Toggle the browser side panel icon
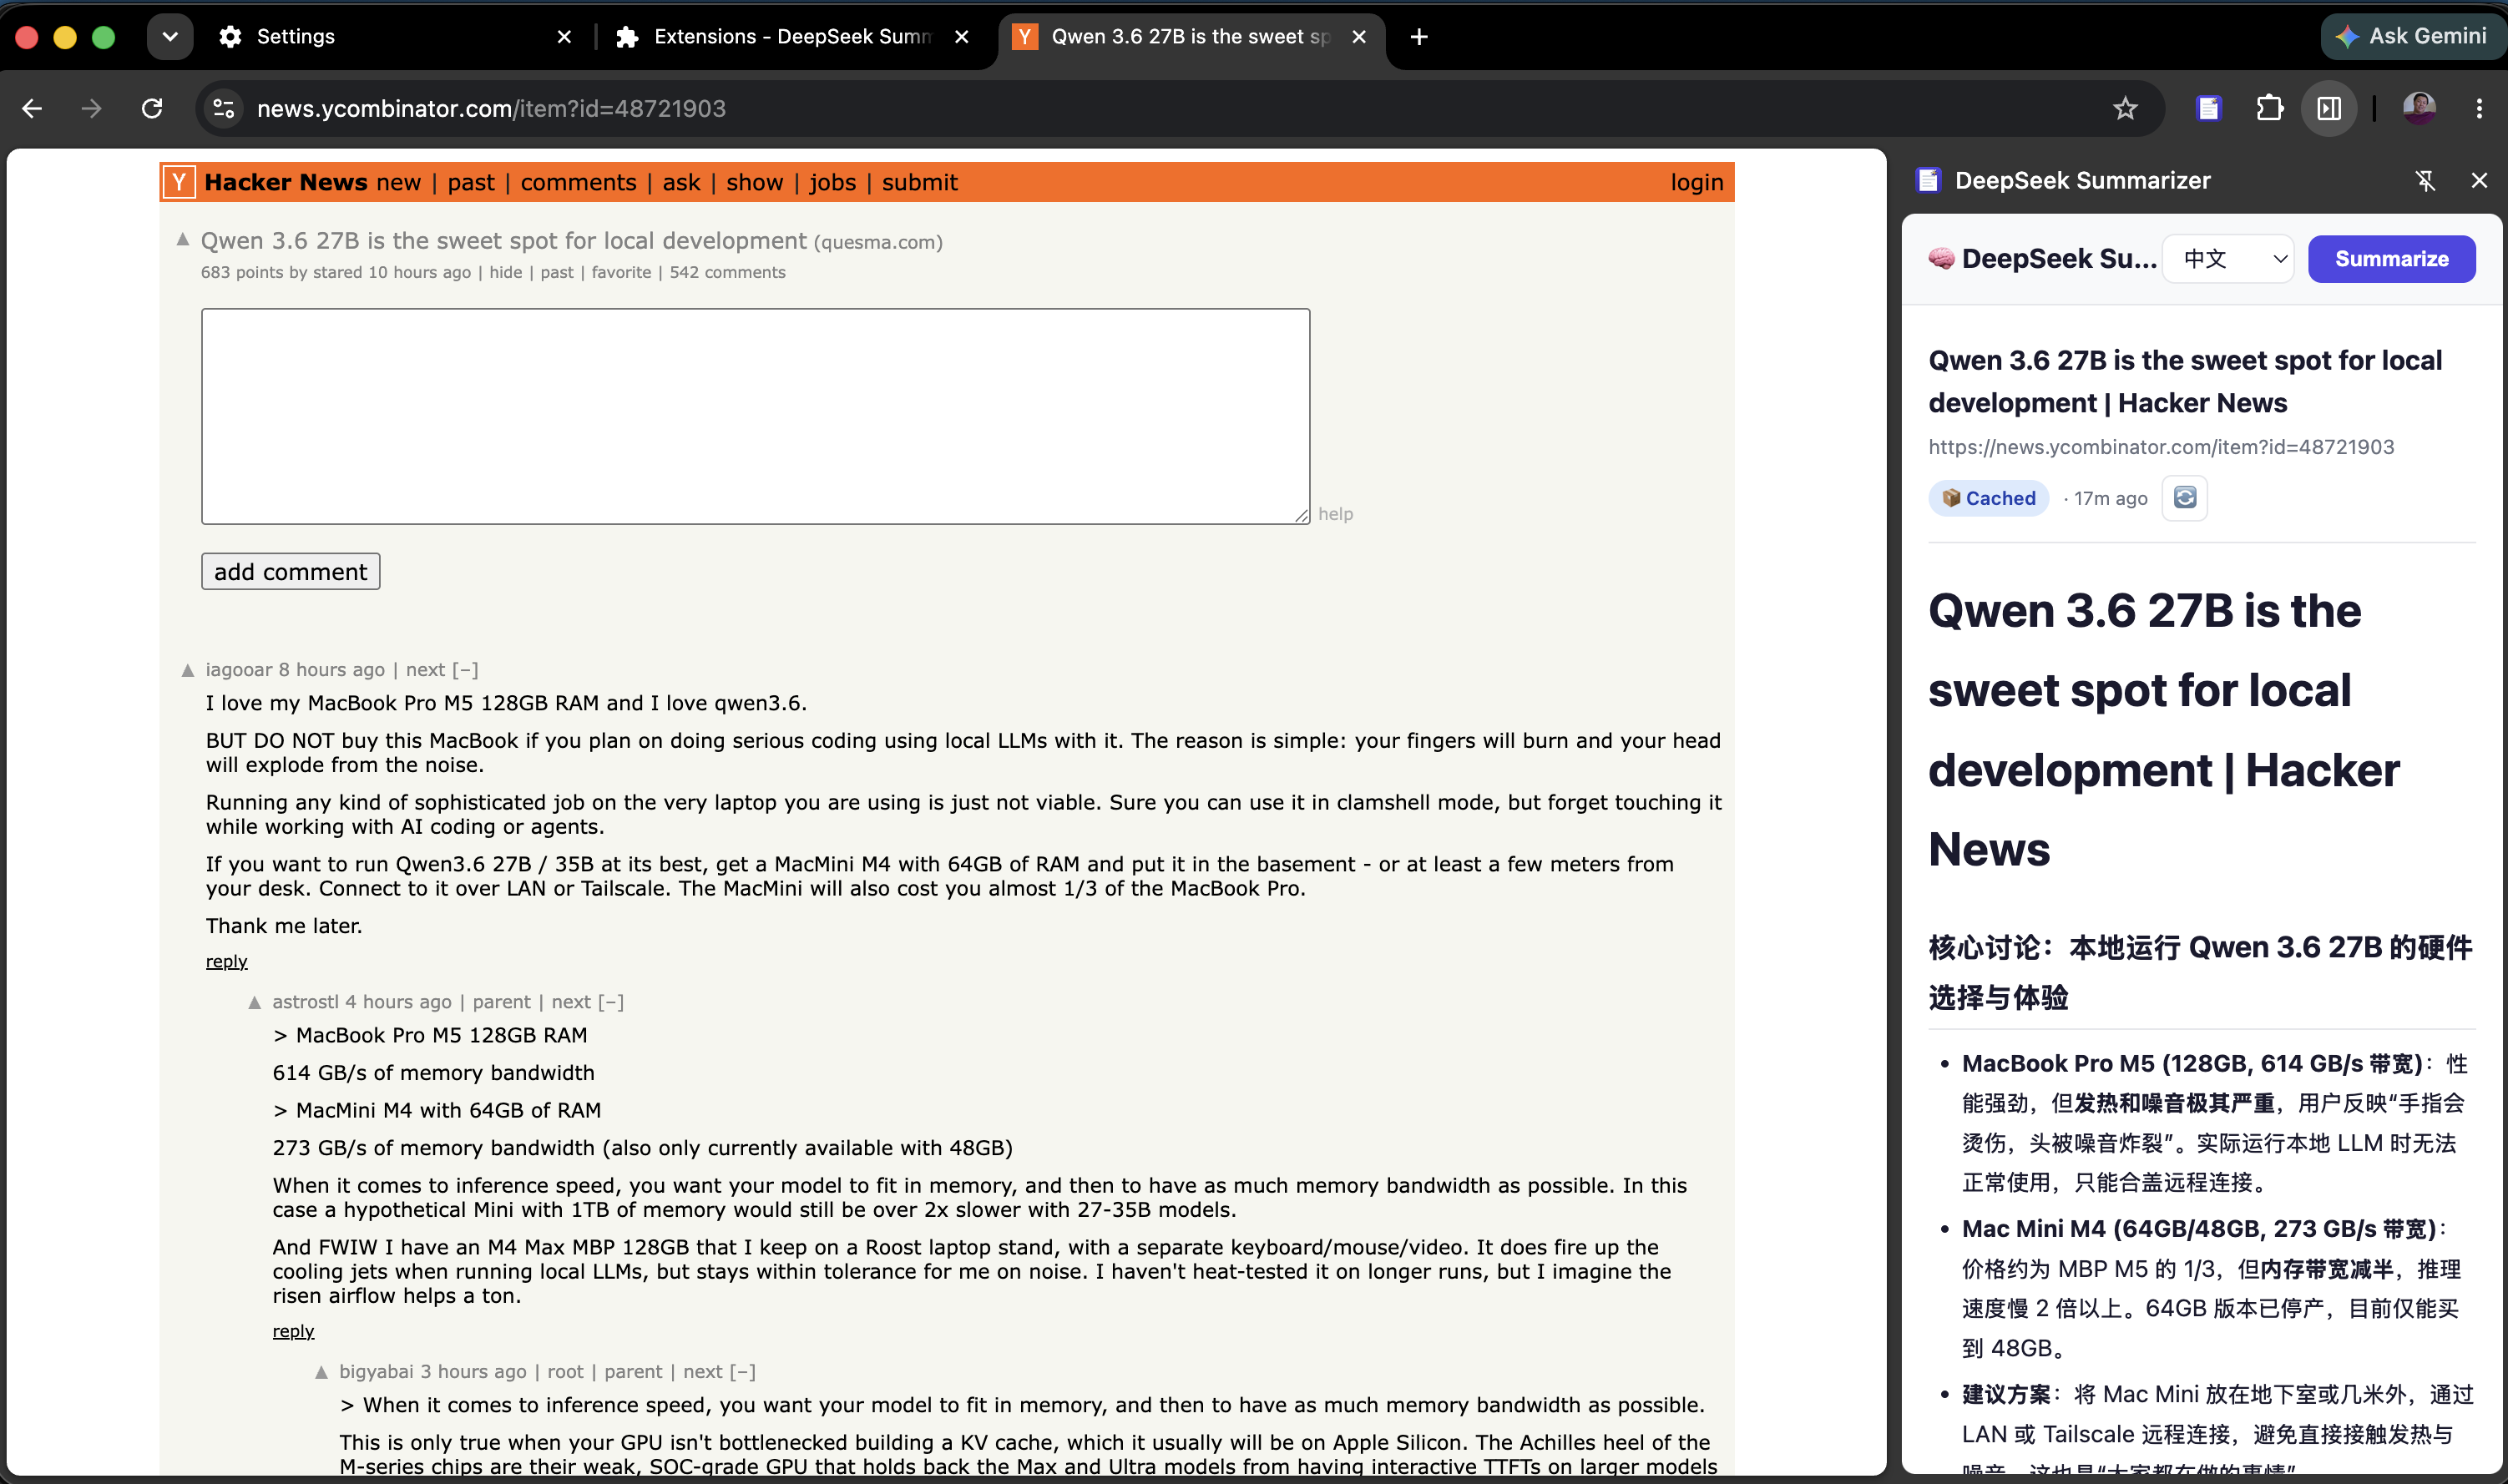This screenshot has height=1484, width=2508. [x=2329, y=108]
